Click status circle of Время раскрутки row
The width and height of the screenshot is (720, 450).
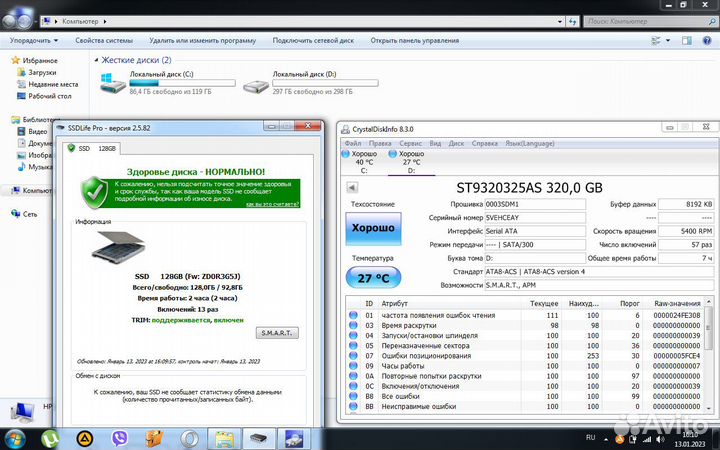coord(353,326)
